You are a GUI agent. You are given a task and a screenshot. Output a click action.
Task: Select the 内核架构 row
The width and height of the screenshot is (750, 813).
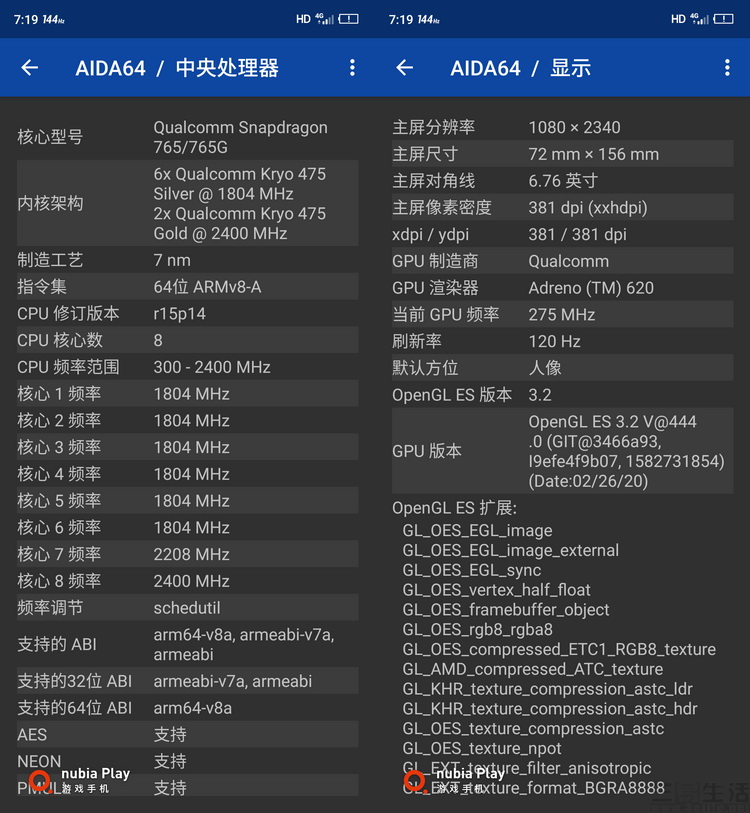[x=188, y=203]
